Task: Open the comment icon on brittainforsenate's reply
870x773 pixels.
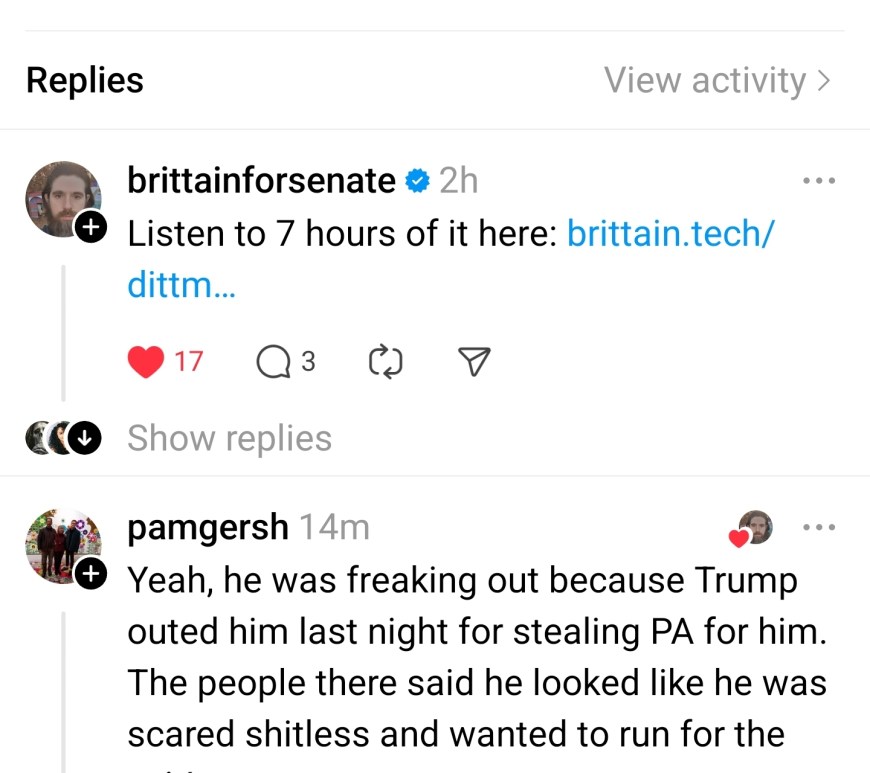Action: coord(271,361)
